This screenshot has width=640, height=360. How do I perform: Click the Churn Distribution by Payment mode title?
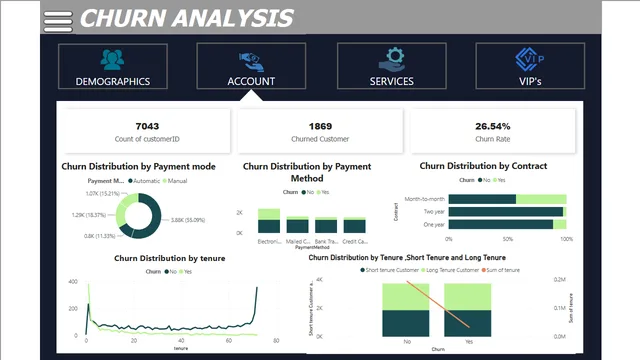coord(138,167)
